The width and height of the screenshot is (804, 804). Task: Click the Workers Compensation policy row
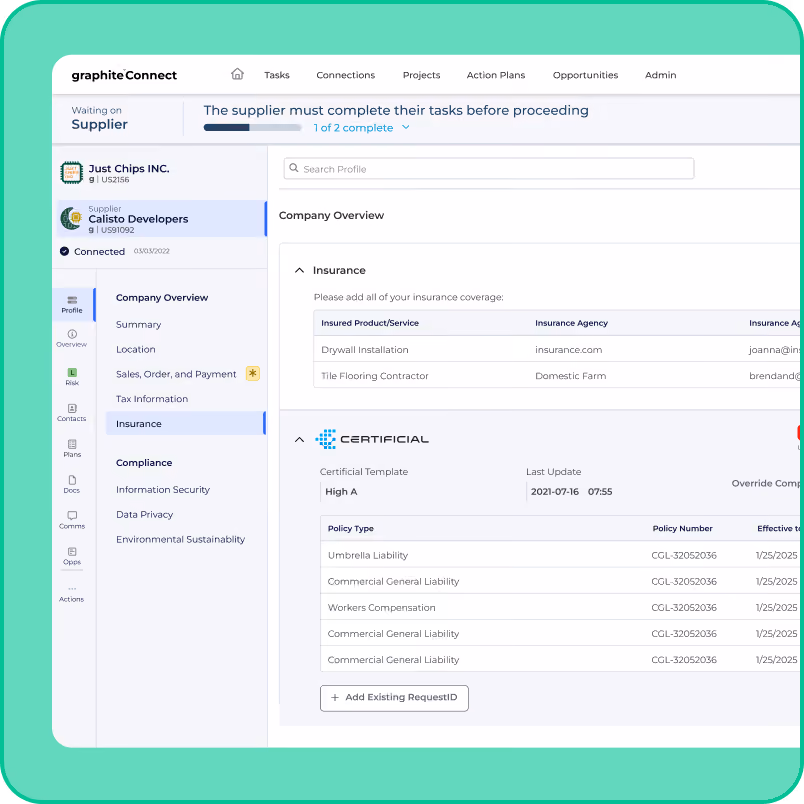click(560, 608)
